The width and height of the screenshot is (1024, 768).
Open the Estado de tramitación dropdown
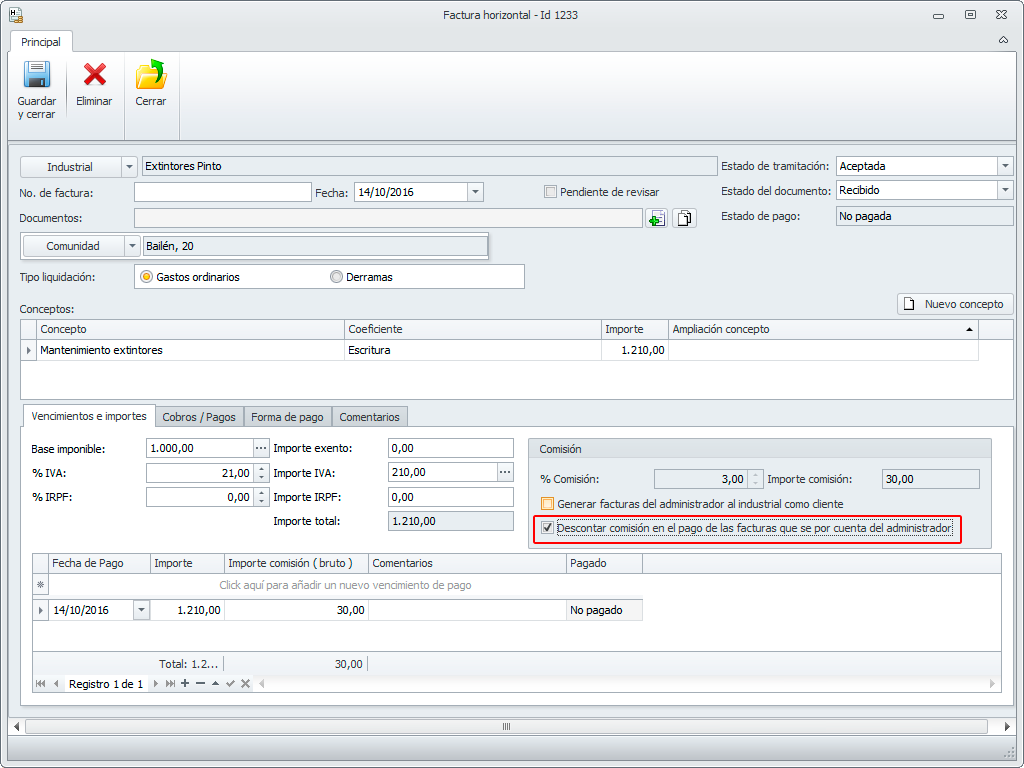pos(1005,166)
